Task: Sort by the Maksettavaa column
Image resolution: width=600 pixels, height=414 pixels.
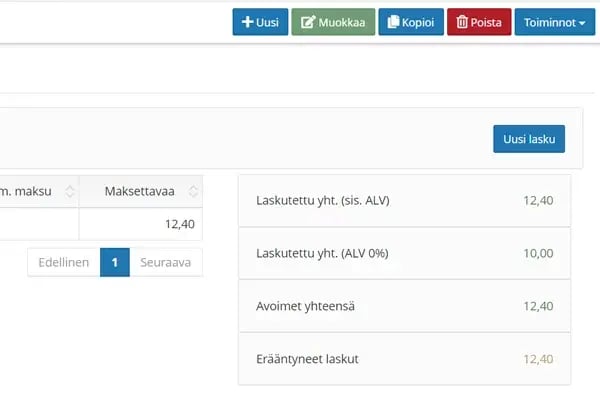Action: pyautogui.click(x=193, y=191)
